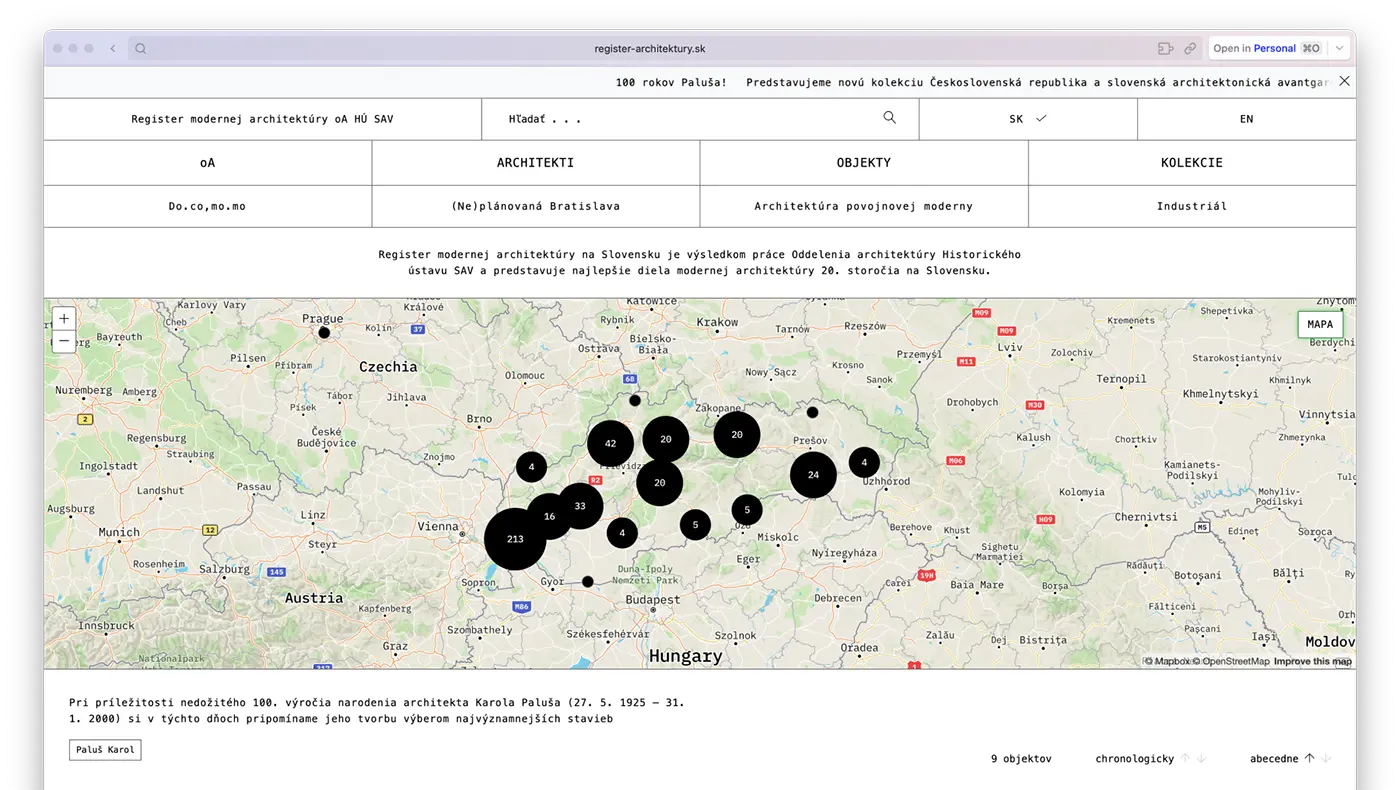Select the 42 objects cluster marker

tap(610, 443)
